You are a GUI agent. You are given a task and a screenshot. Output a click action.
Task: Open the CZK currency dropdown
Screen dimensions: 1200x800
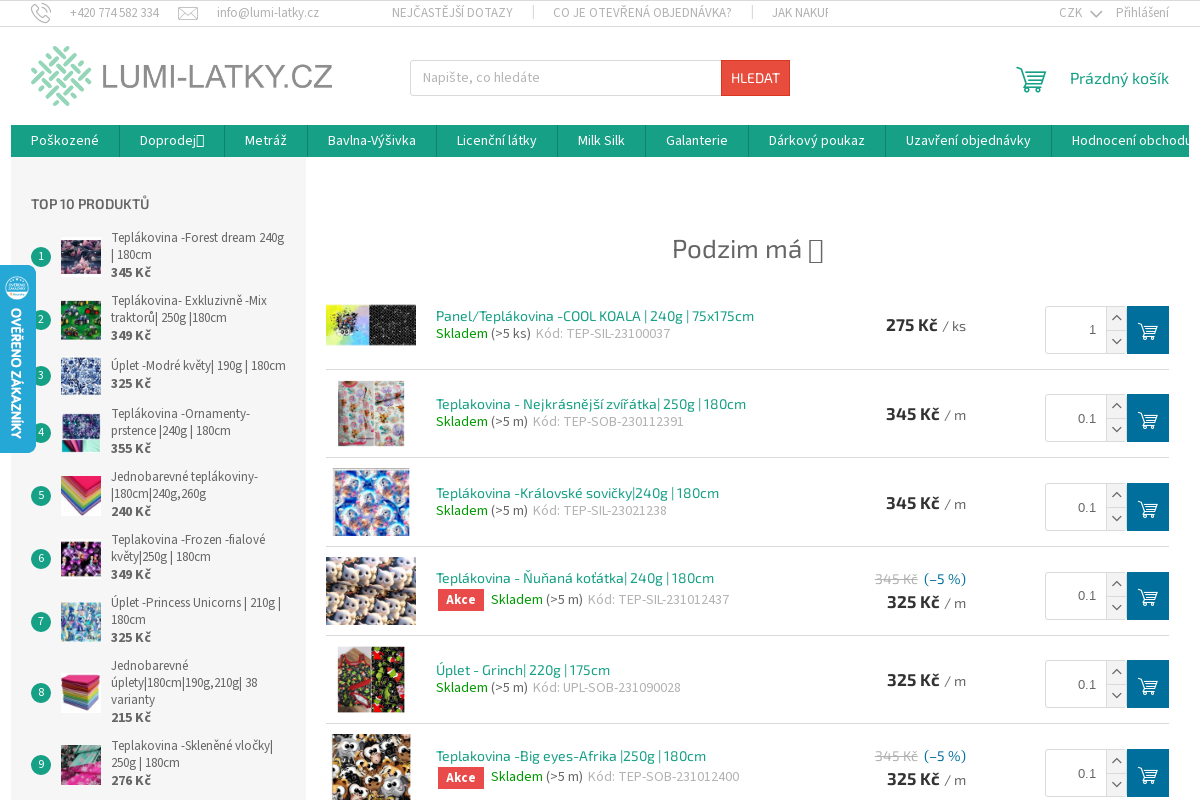(x=1080, y=13)
